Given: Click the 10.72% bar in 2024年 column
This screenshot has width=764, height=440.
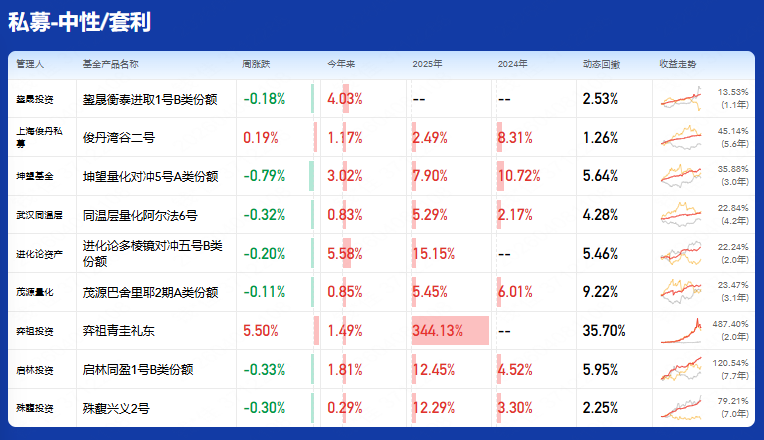Looking at the screenshot, I should pos(519,176).
